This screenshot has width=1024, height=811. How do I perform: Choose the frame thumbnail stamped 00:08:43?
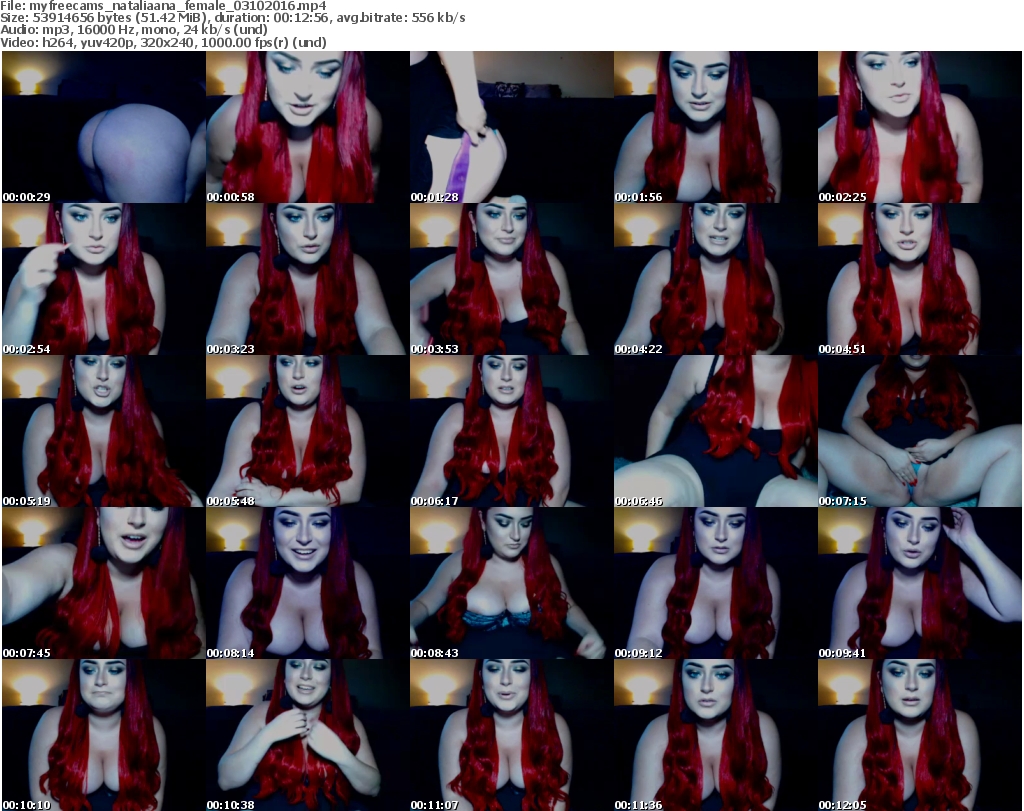[511, 583]
